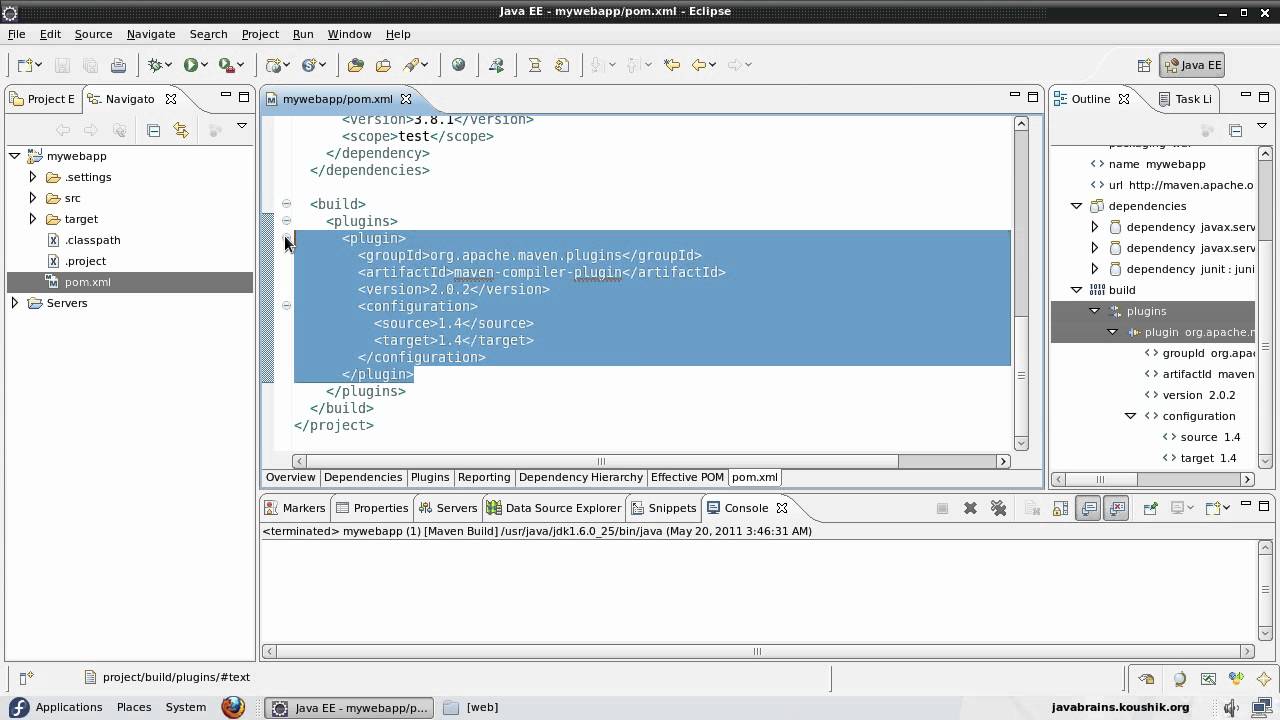Collapse the build element fold marker
The height and width of the screenshot is (720, 1280).
pos(286,204)
